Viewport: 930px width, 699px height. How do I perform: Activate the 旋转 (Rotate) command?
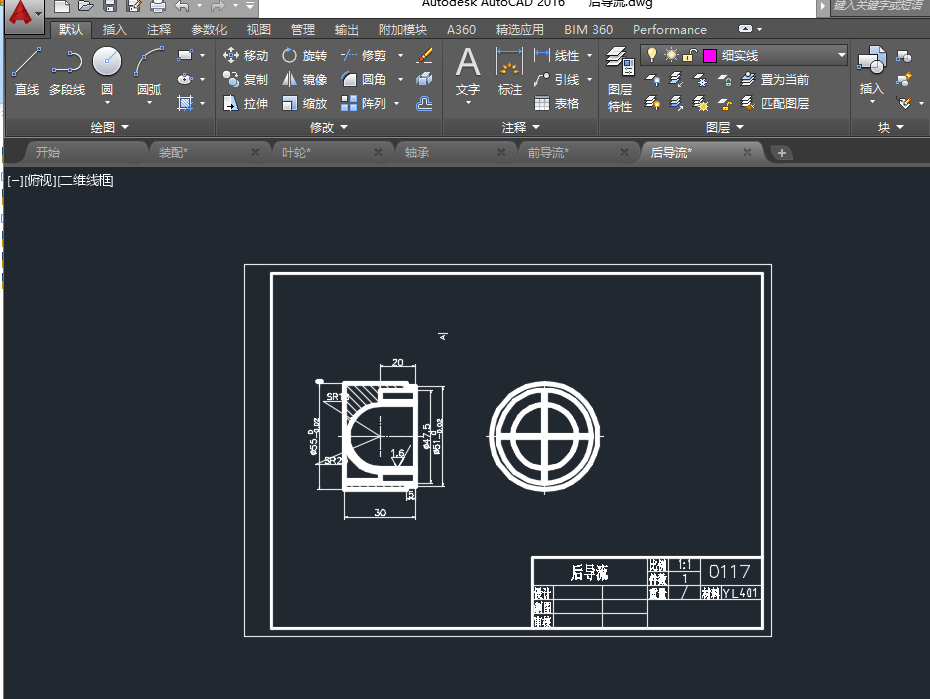(304, 55)
